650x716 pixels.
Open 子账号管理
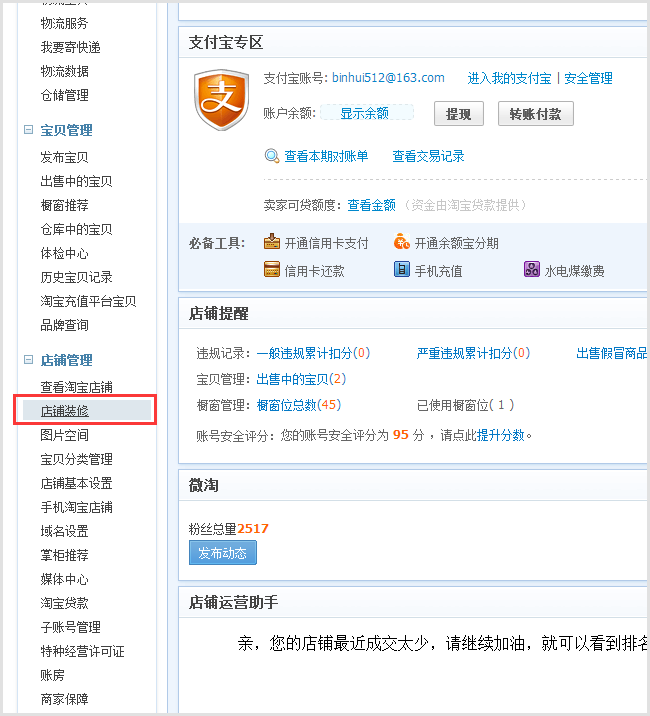[70, 627]
